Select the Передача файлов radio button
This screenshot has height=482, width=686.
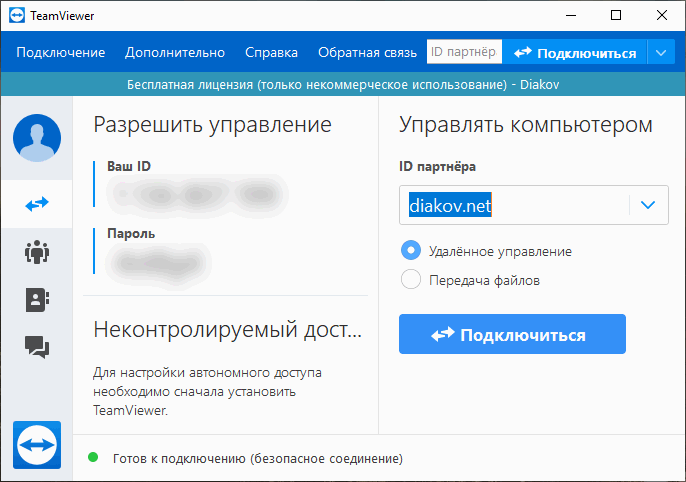coord(411,279)
